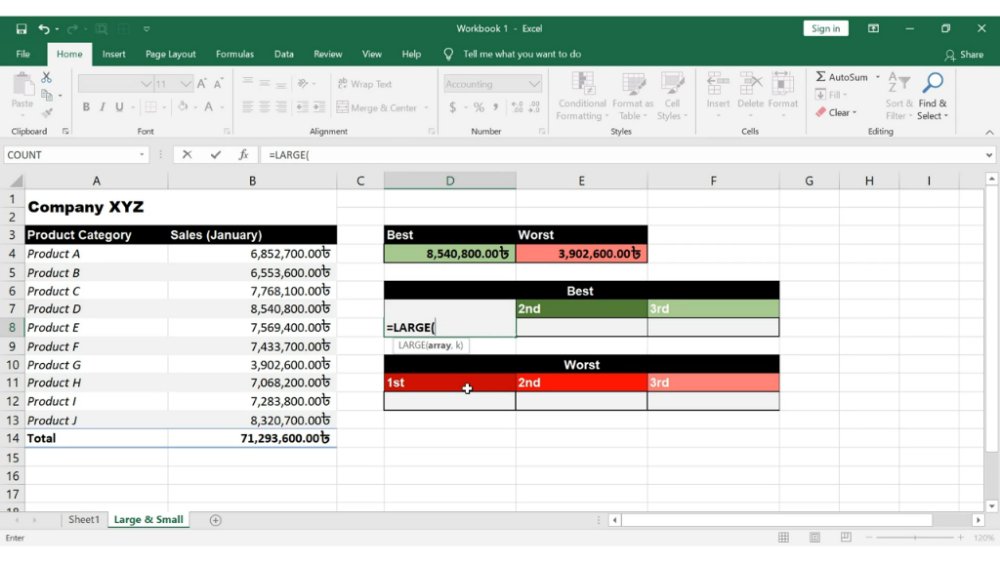Open Find & Select magnifier menu
1000x562 pixels.
pos(933,96)
